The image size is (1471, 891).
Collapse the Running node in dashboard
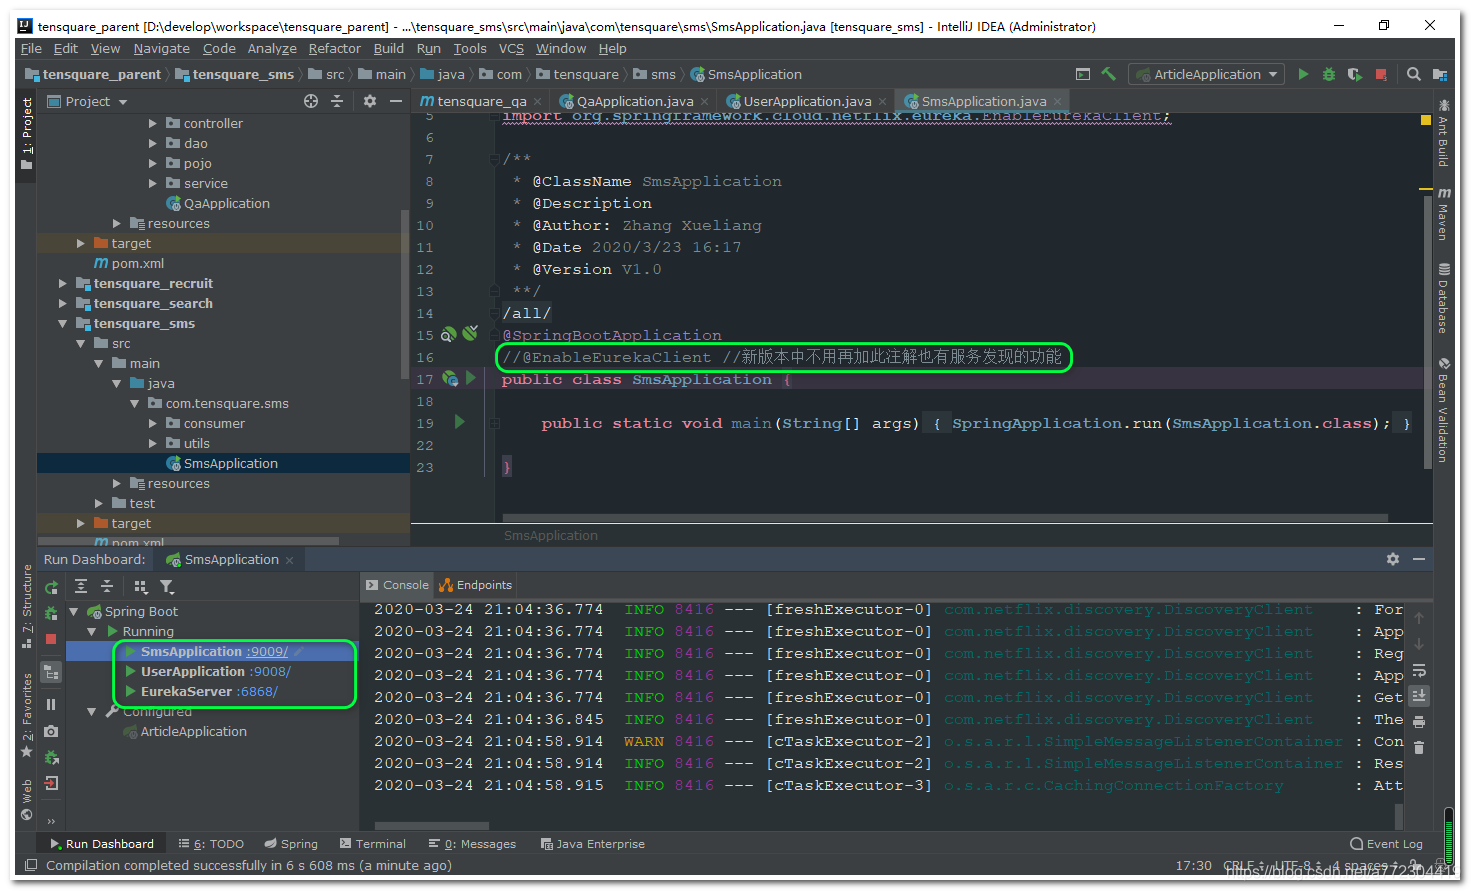[91, 631]
